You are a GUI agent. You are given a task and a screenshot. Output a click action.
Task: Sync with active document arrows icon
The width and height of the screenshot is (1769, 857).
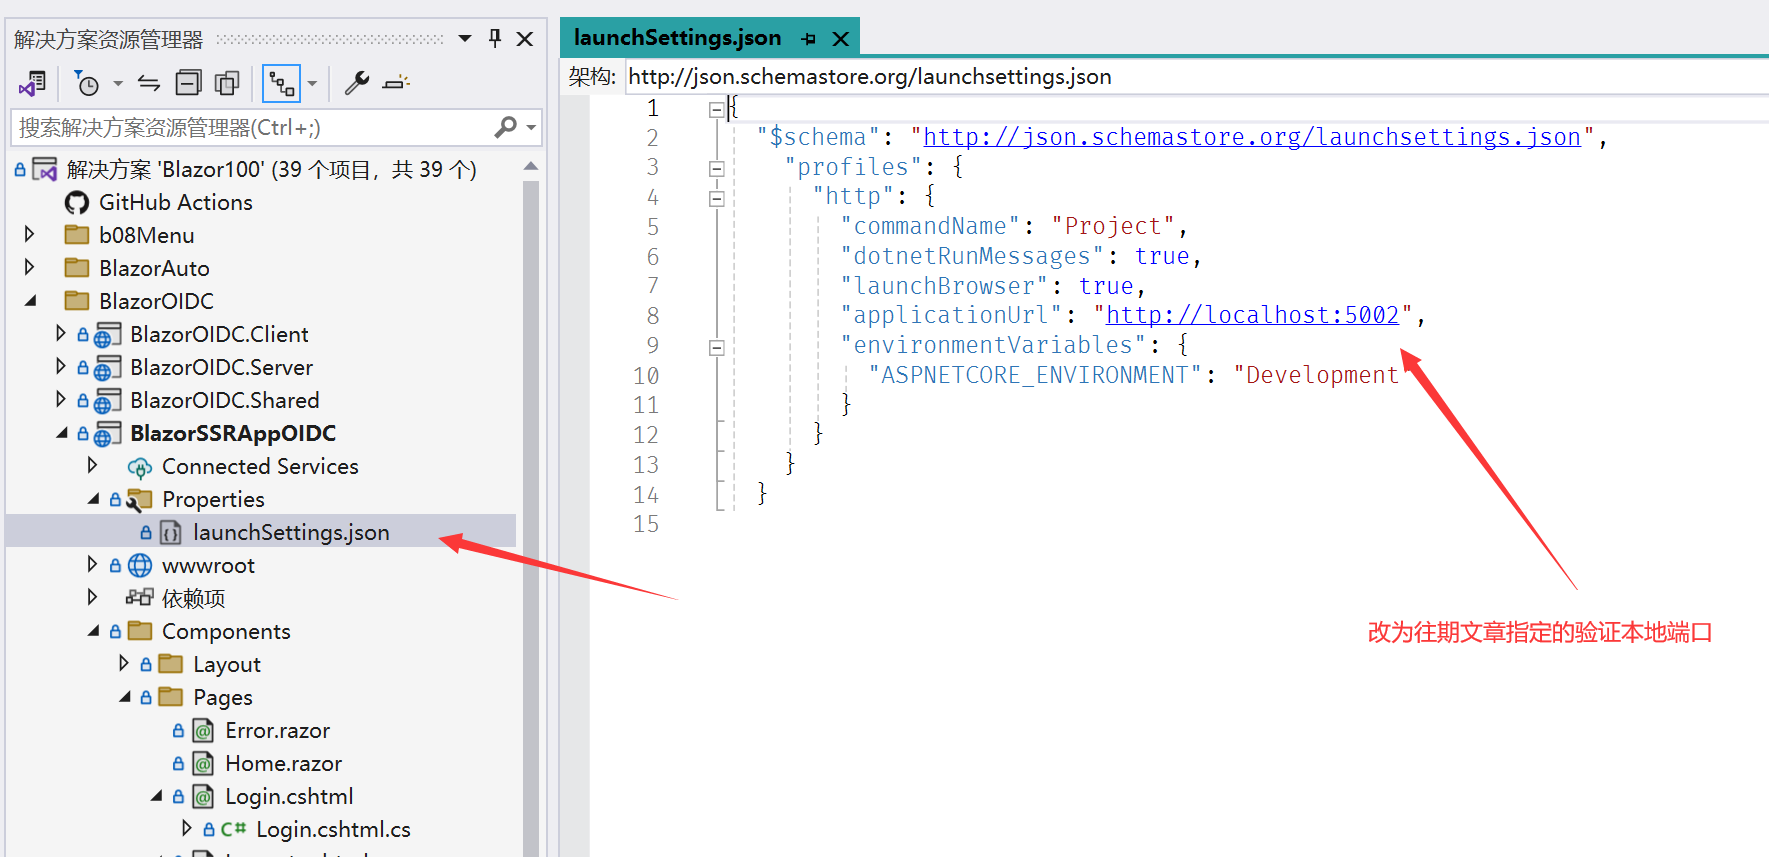(149, 83)
